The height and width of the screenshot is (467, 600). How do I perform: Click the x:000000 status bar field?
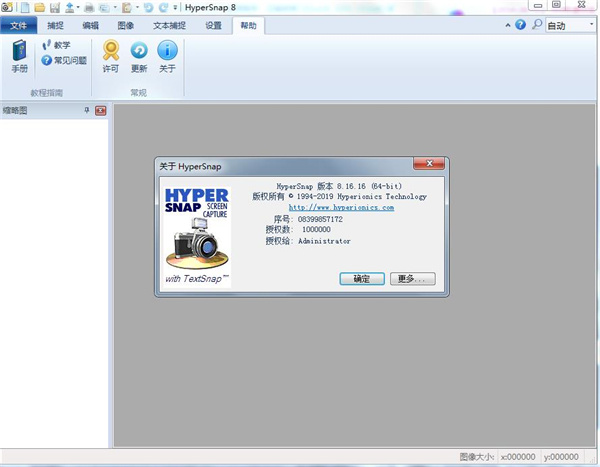click(518, 457)
